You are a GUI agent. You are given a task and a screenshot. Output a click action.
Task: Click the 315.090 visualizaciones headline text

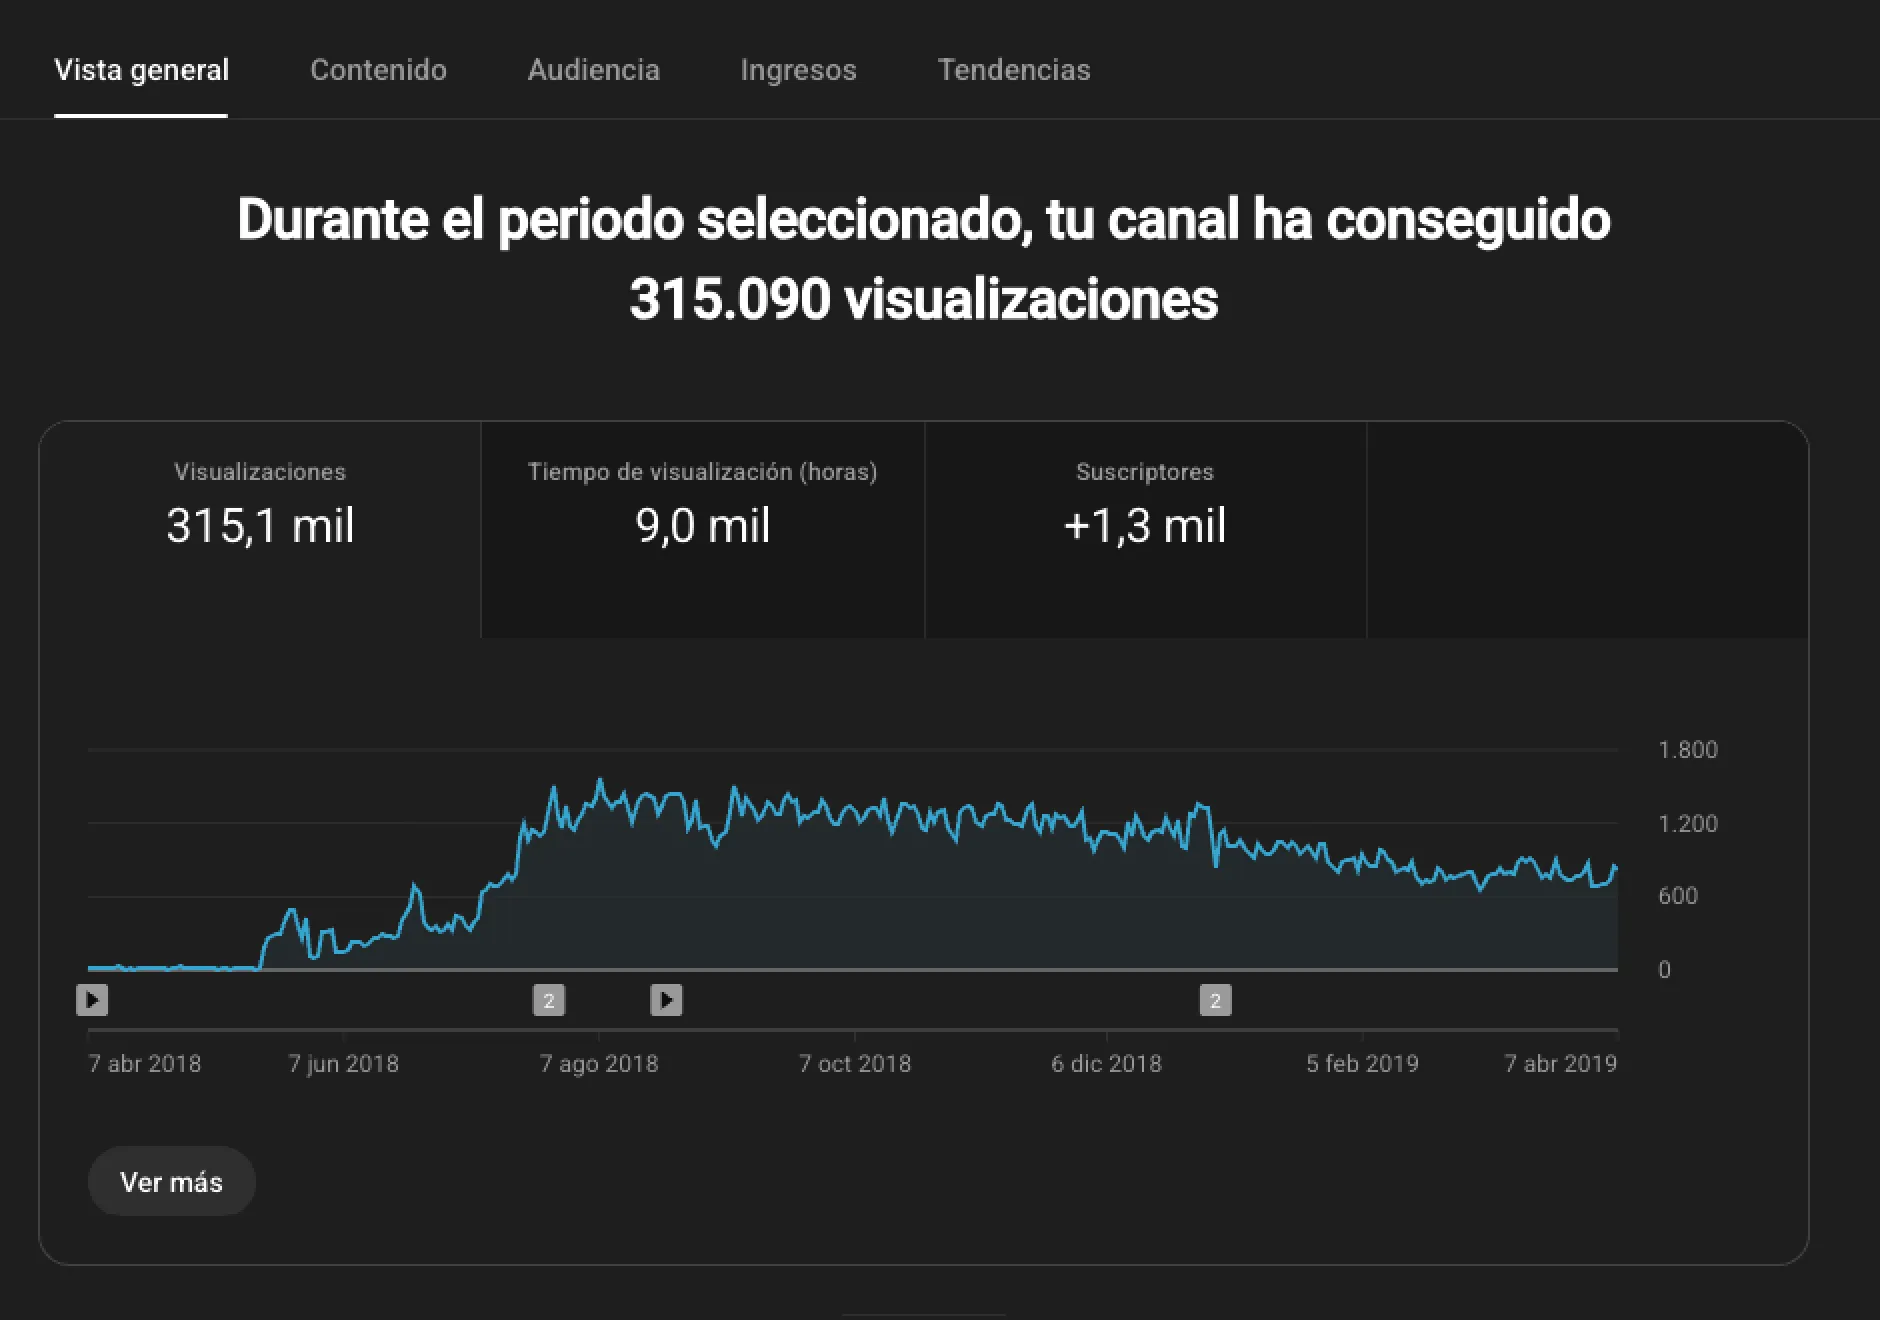point(923,299)
